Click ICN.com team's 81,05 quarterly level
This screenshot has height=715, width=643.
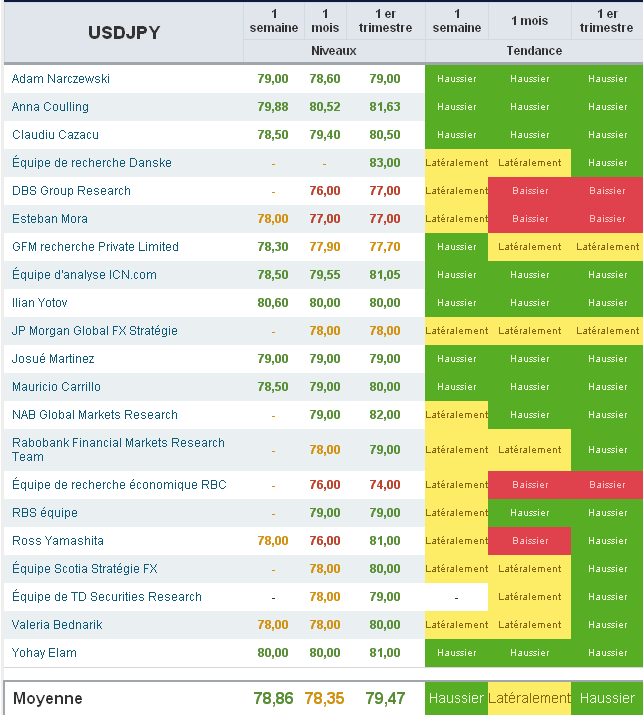click(x=385, y=275)
